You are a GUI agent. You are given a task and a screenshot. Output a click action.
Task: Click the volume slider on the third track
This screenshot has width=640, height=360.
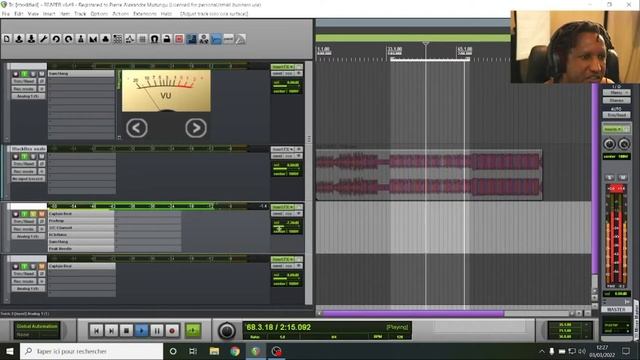286,227
